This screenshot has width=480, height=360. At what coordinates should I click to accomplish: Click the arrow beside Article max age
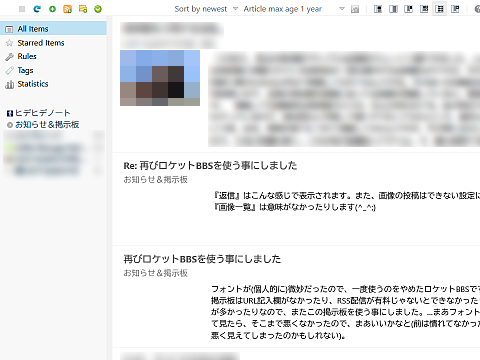coord(342,9)
